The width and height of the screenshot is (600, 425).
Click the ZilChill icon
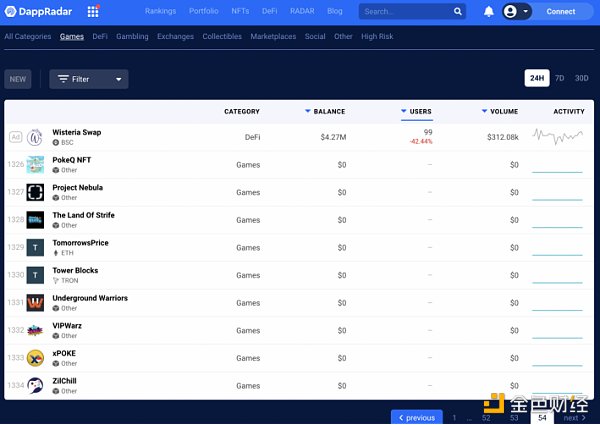click(x=35, y=386)
